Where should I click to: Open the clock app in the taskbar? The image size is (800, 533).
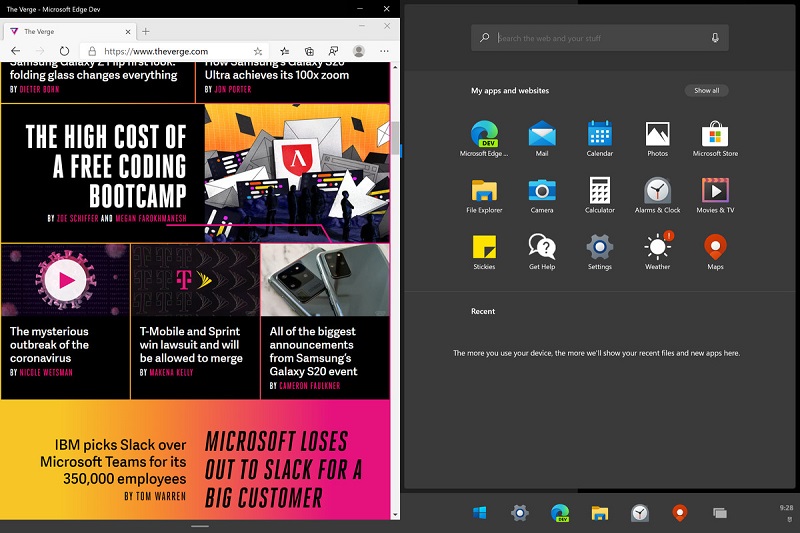[x=639, y=513]
